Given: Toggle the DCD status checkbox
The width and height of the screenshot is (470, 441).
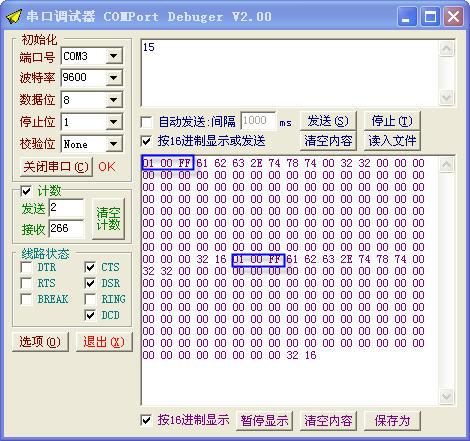Looking at the screenshot, I should pyautogui.click(x=90, y=315).
